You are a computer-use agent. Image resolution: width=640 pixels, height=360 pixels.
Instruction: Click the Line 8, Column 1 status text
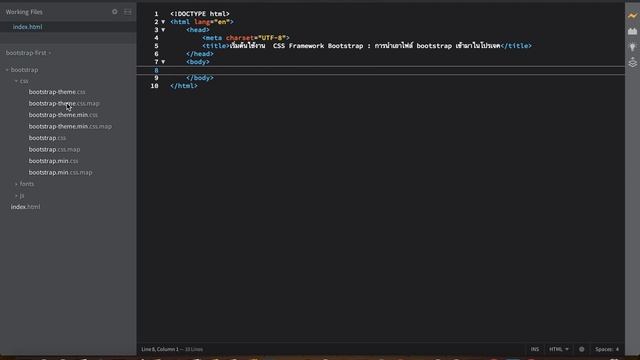(160, 349)
